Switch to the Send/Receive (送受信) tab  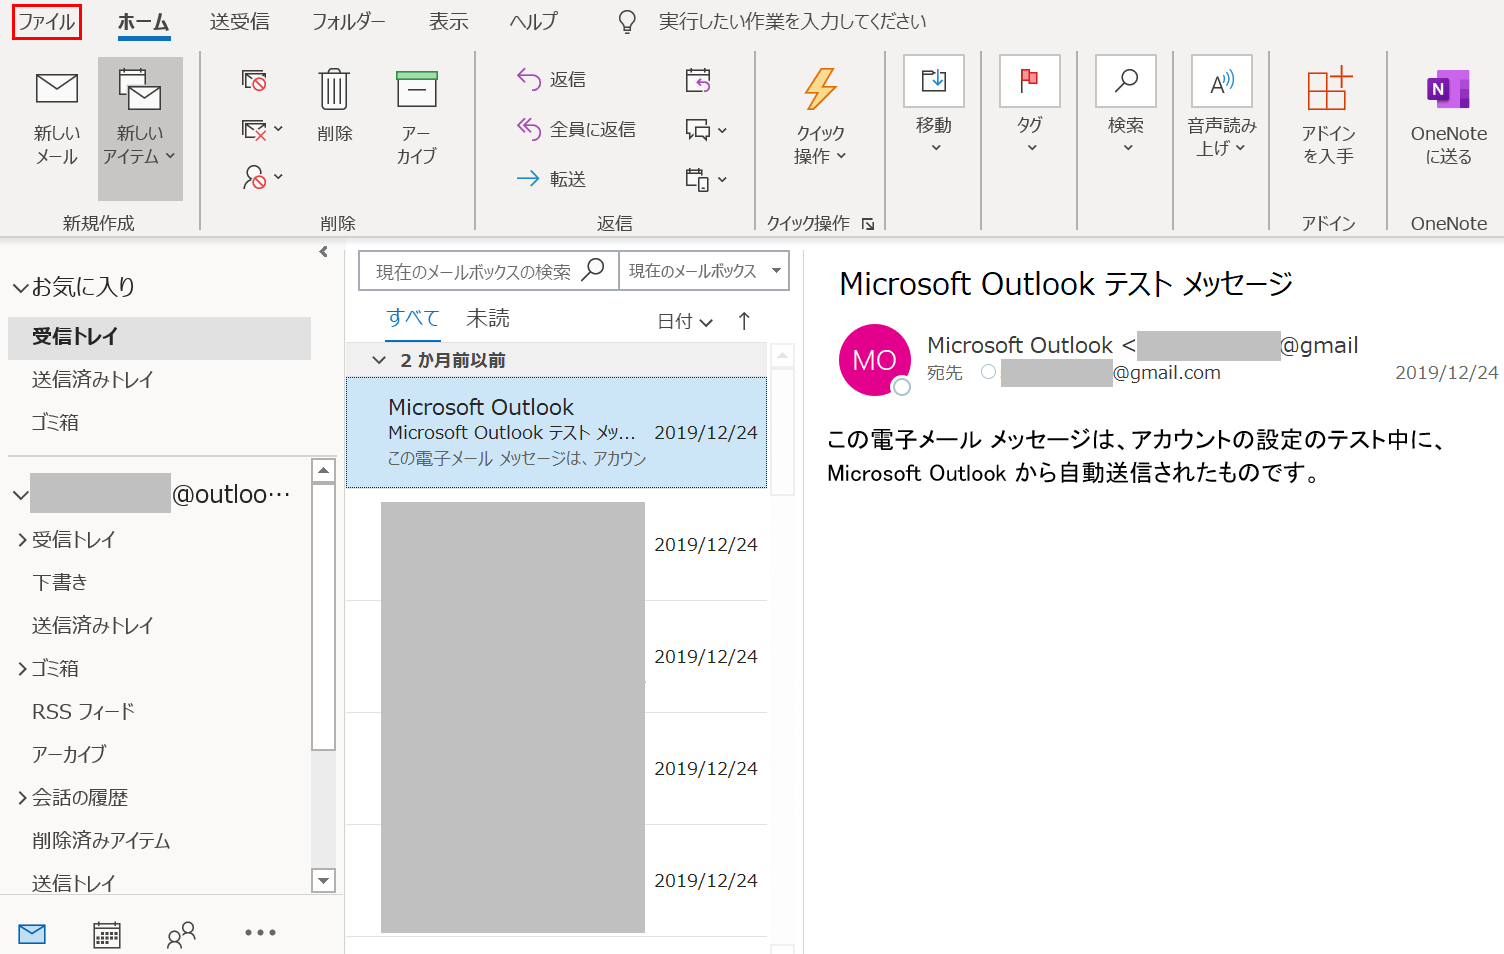point(239,22)
